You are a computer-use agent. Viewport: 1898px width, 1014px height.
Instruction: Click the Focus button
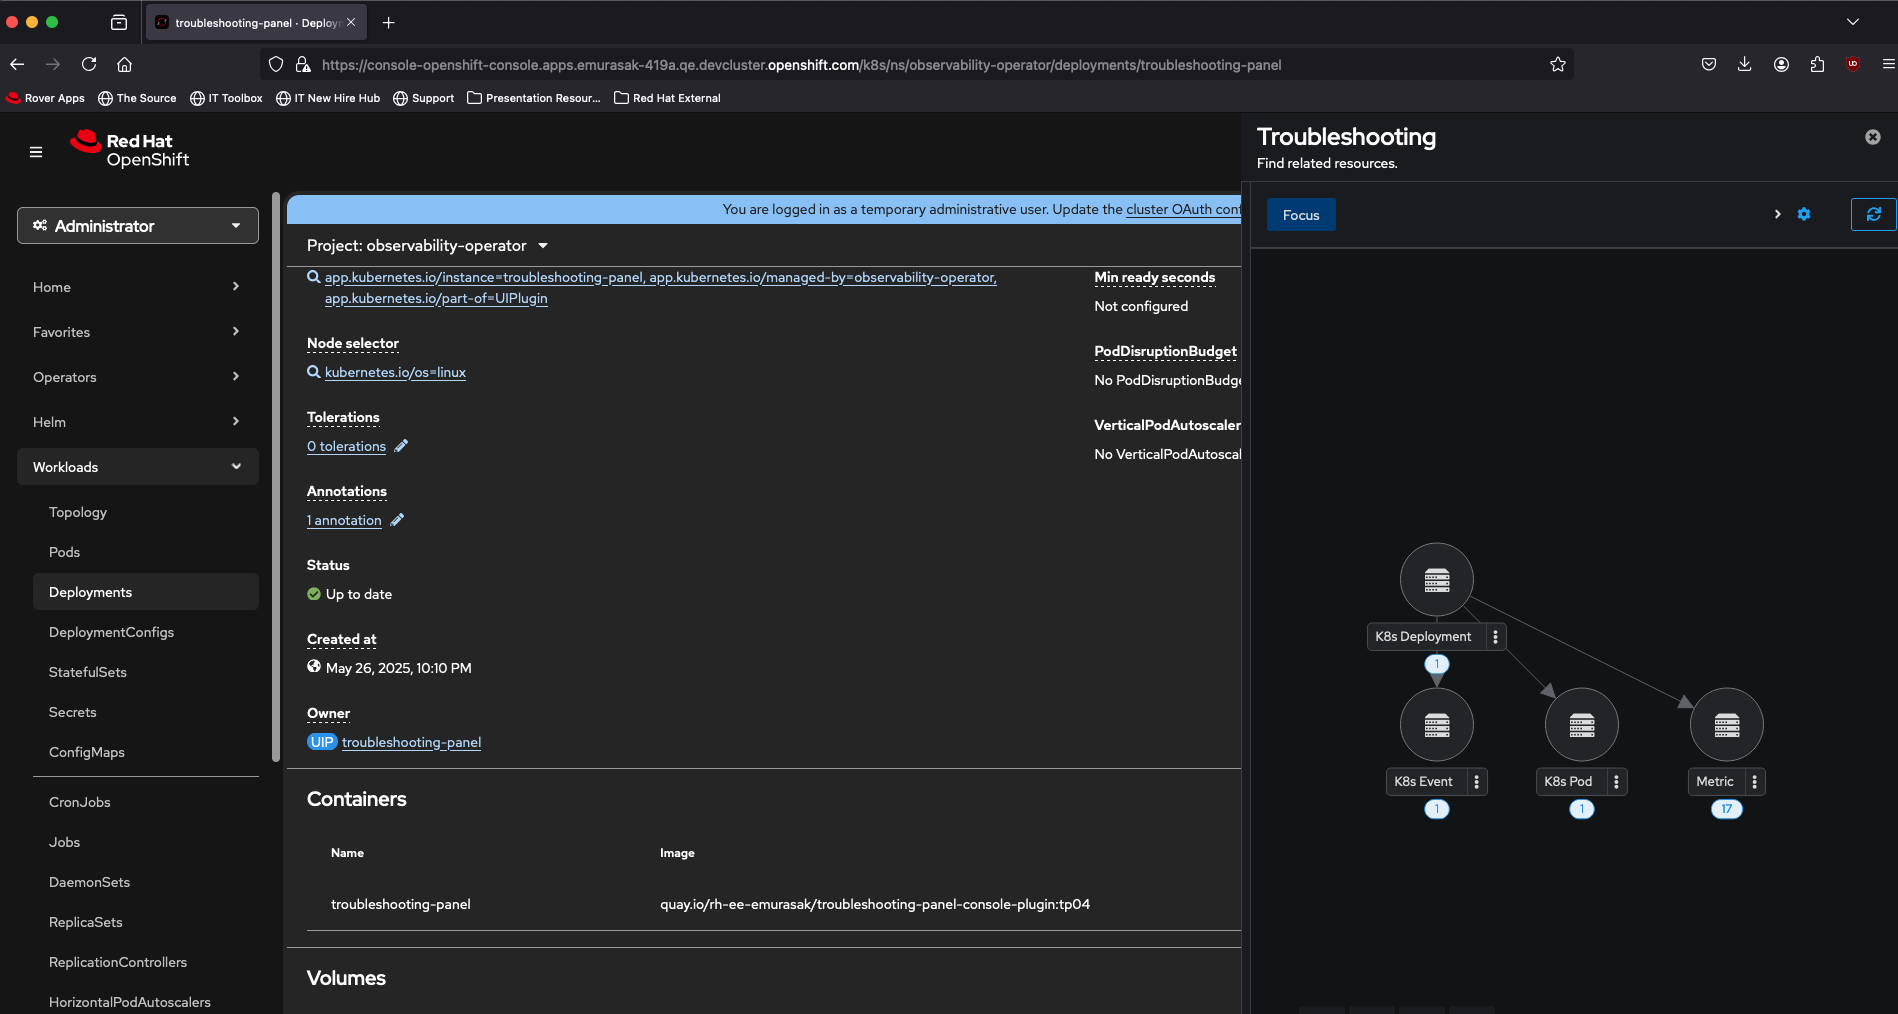pyautogui.click(x=1301, y=215)
